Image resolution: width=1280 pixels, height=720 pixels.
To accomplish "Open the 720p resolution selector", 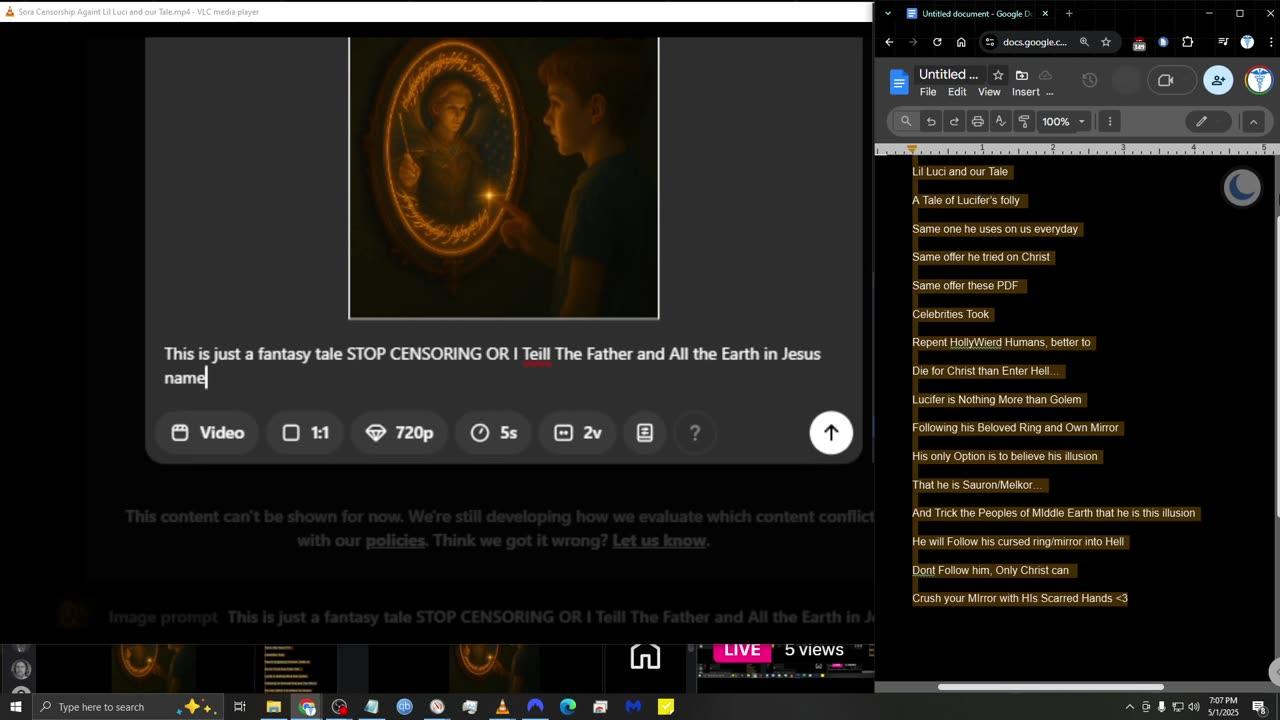I will click(x=400, y=433).
